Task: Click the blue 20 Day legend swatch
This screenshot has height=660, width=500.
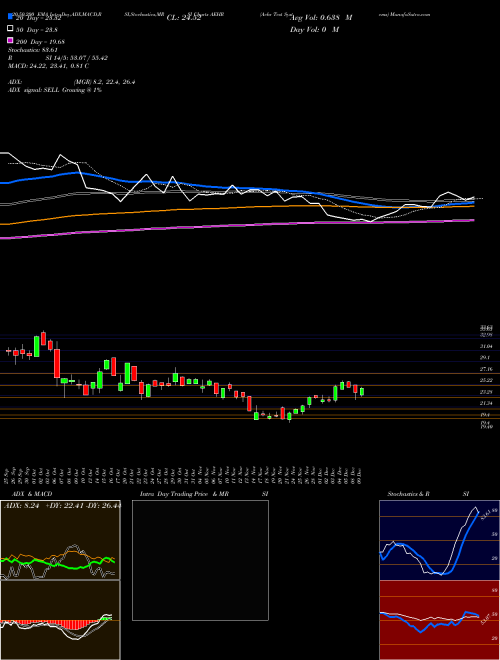Action: click(x=11, y=17)
